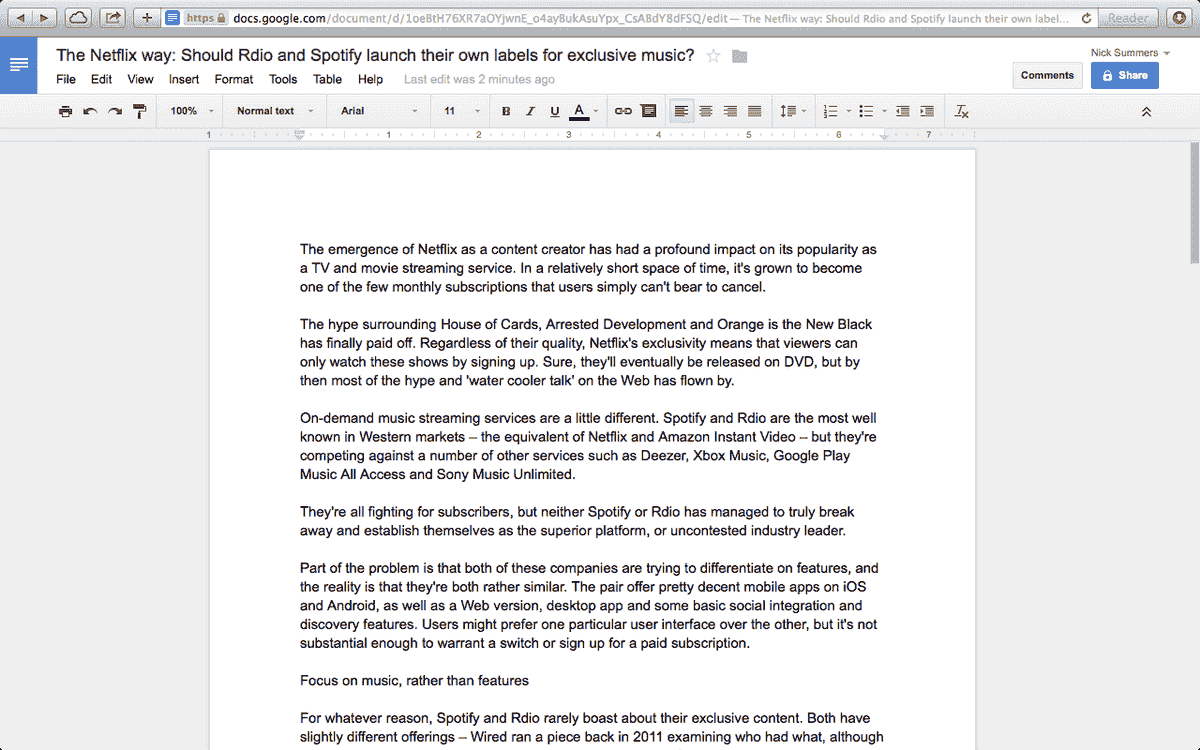Viewport: 1200px width, 750px height.
Task: Open document comments via Comments button
Action: tap(1047, 75)
